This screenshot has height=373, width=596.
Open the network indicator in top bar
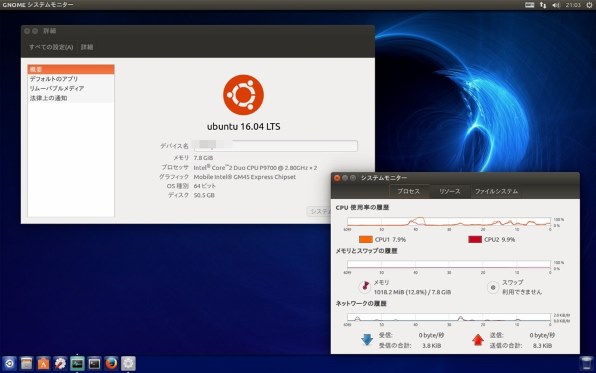click(x=543, y=5)
